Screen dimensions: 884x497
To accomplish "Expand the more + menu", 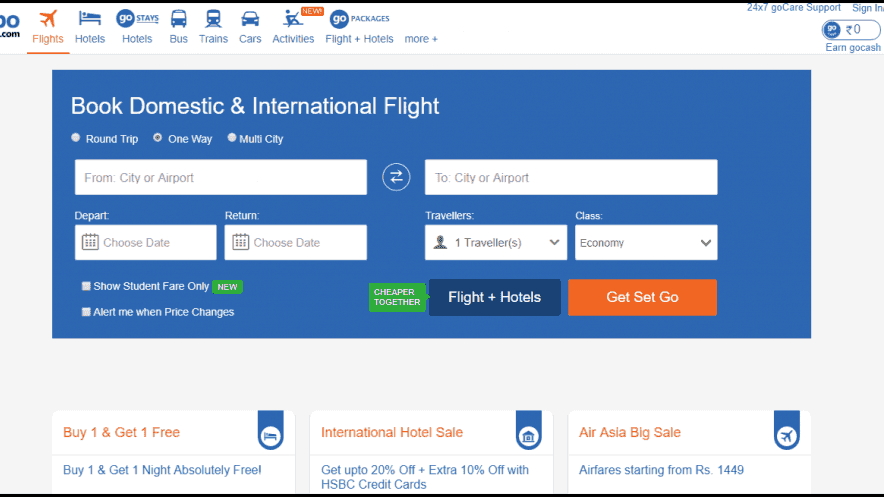I will pyautogui.click(x=421, y=39).
